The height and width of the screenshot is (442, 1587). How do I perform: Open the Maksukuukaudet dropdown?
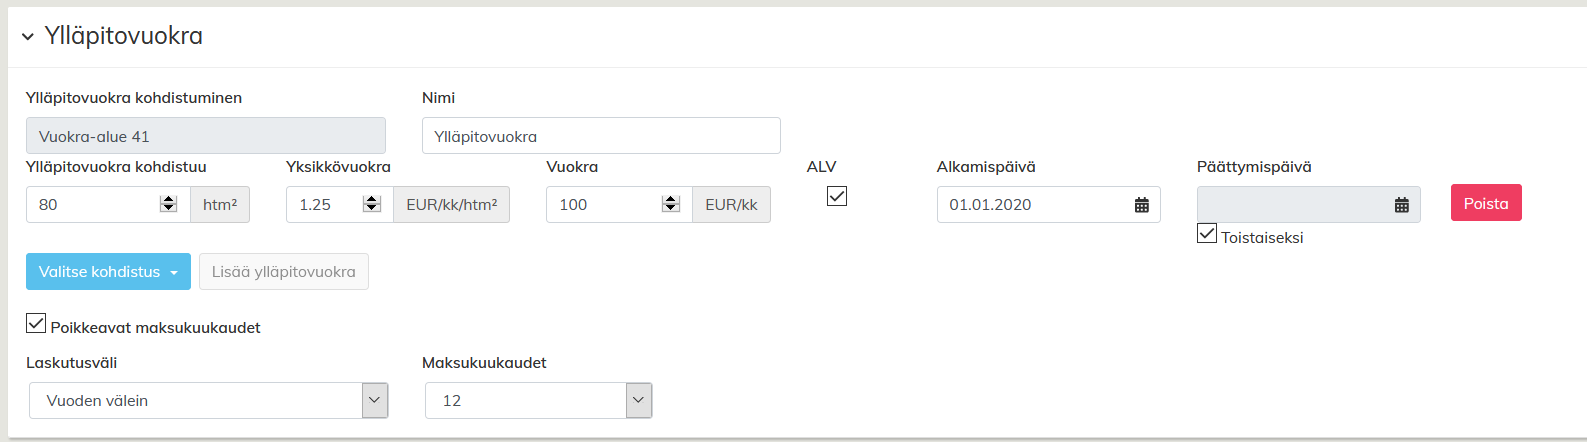[x=538, y=401]
